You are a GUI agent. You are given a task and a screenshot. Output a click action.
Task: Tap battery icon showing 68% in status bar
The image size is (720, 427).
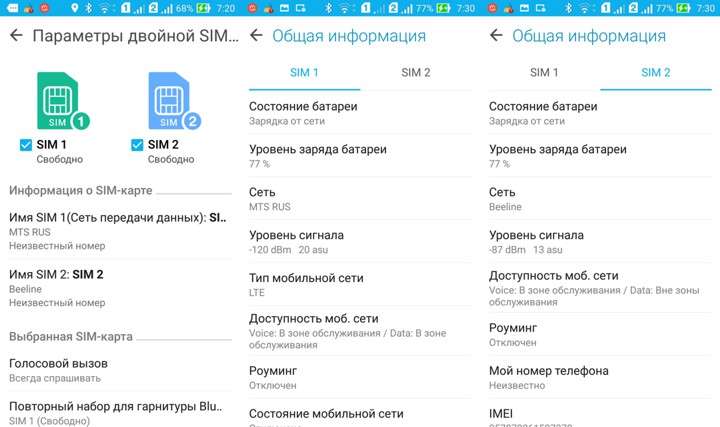tap(203, 8)
